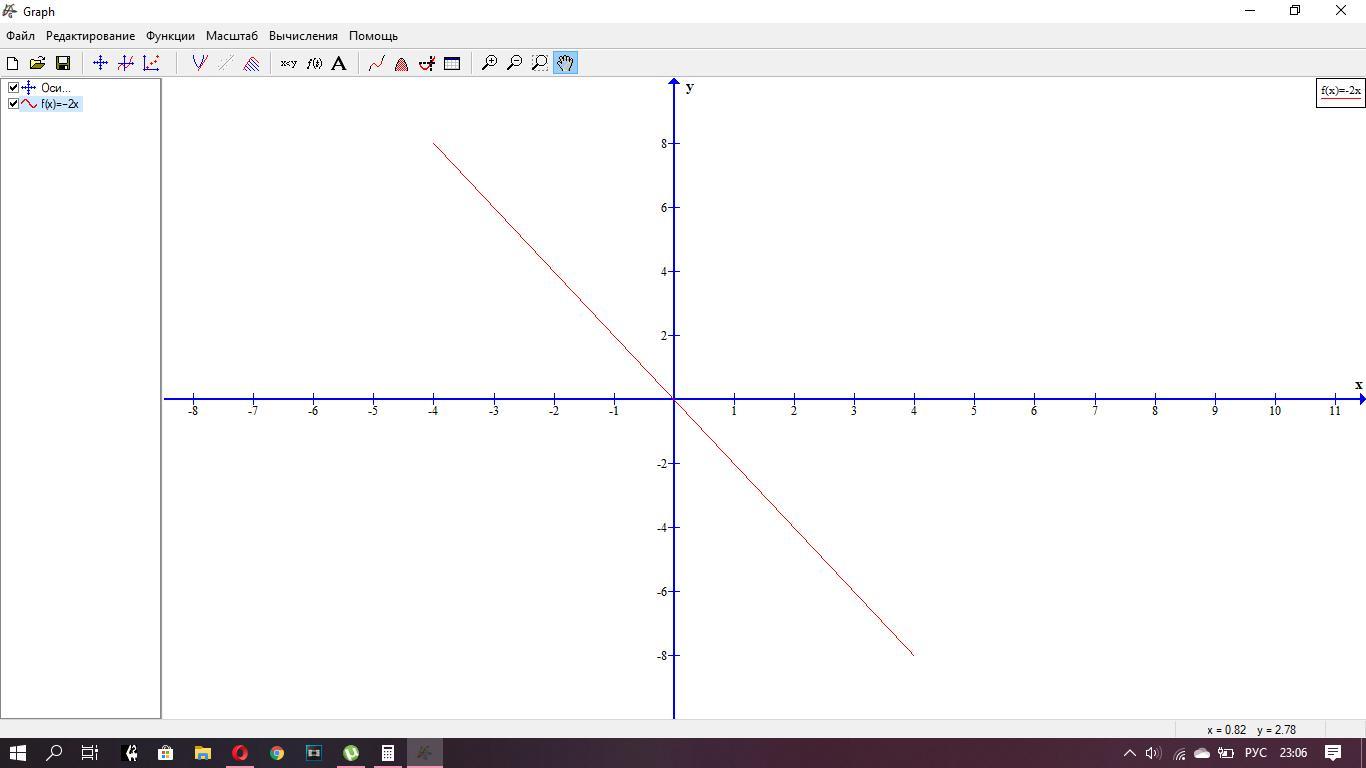Open the Функции menu

pyautogui.click(x=170, y=36)
